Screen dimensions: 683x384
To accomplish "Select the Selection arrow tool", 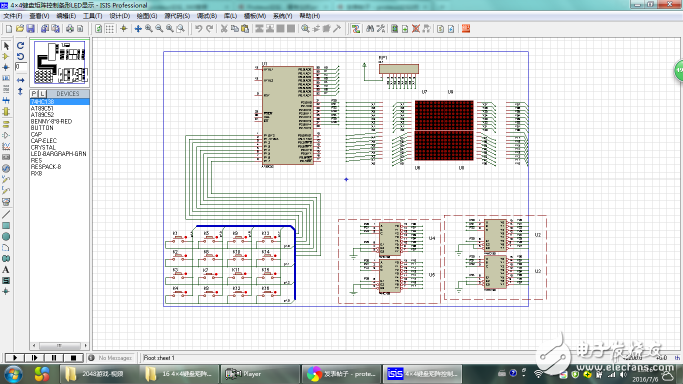I will (x=6, y=46).
